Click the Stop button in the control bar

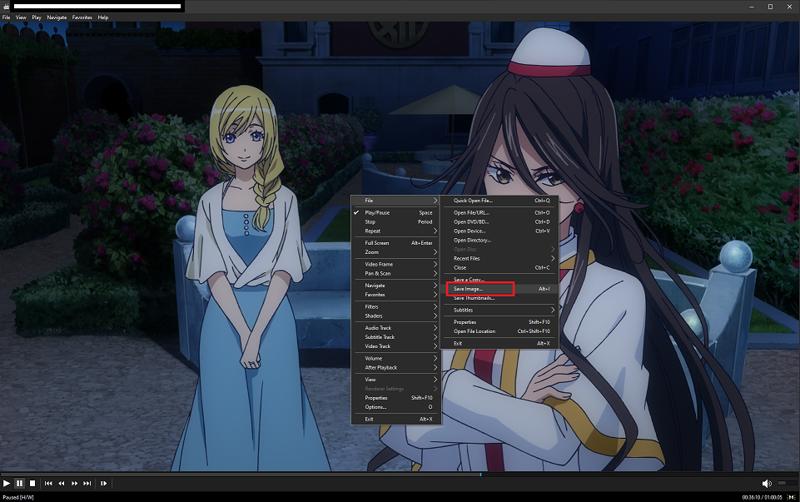point(33,483)
